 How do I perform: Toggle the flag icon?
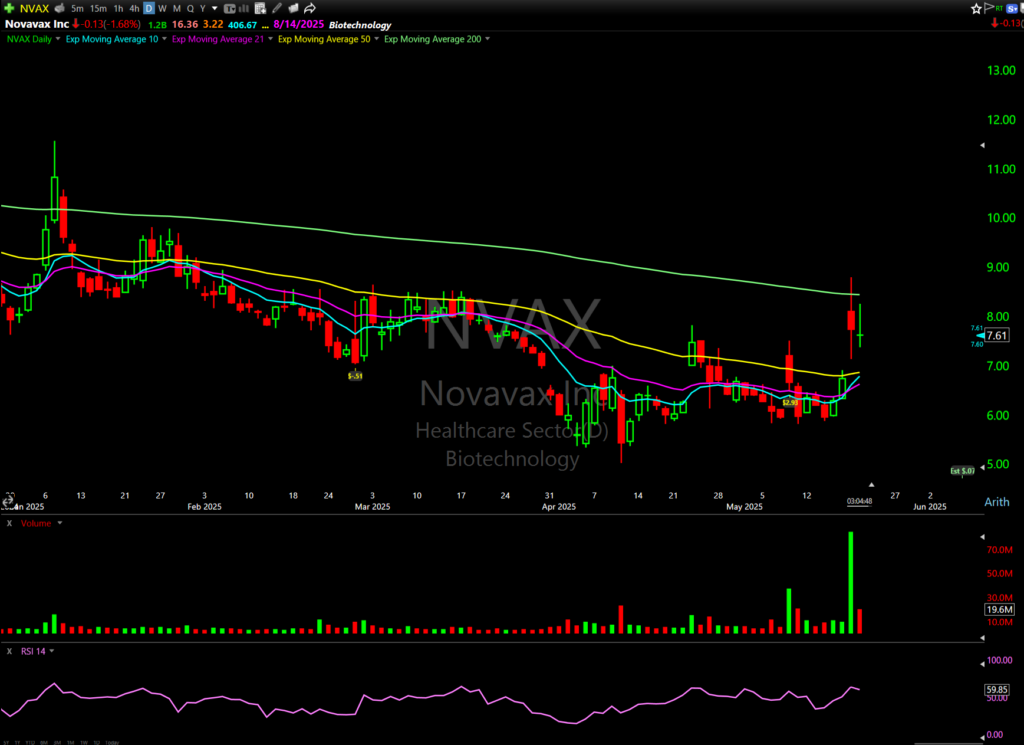point(989,8)
